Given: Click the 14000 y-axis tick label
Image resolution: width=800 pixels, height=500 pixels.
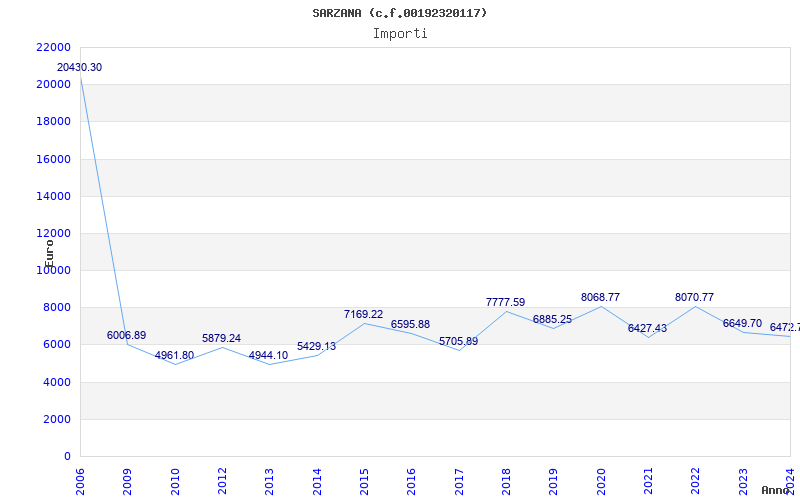Looking at the screenshot, I should click(54, 196).
